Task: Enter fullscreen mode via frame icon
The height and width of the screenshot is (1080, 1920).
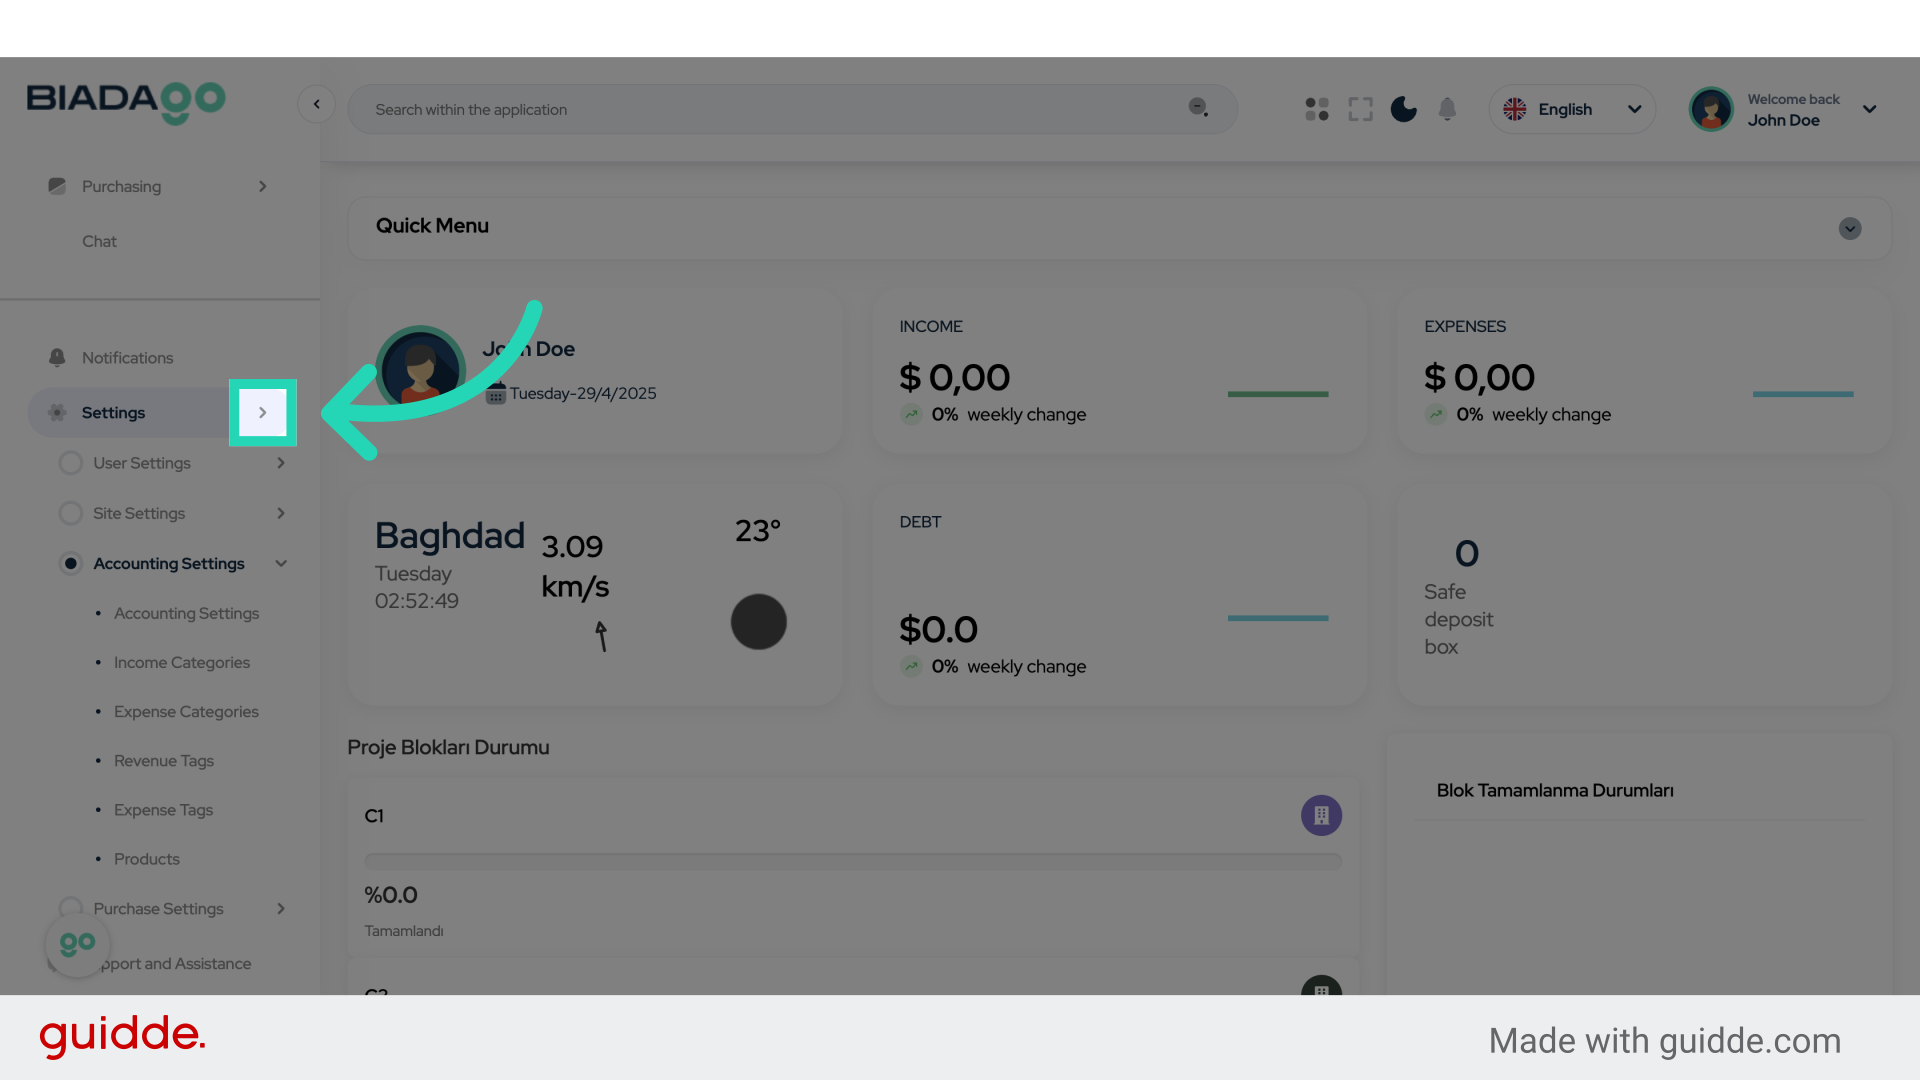Action: pyautogui.click(x=1360, y=109)
